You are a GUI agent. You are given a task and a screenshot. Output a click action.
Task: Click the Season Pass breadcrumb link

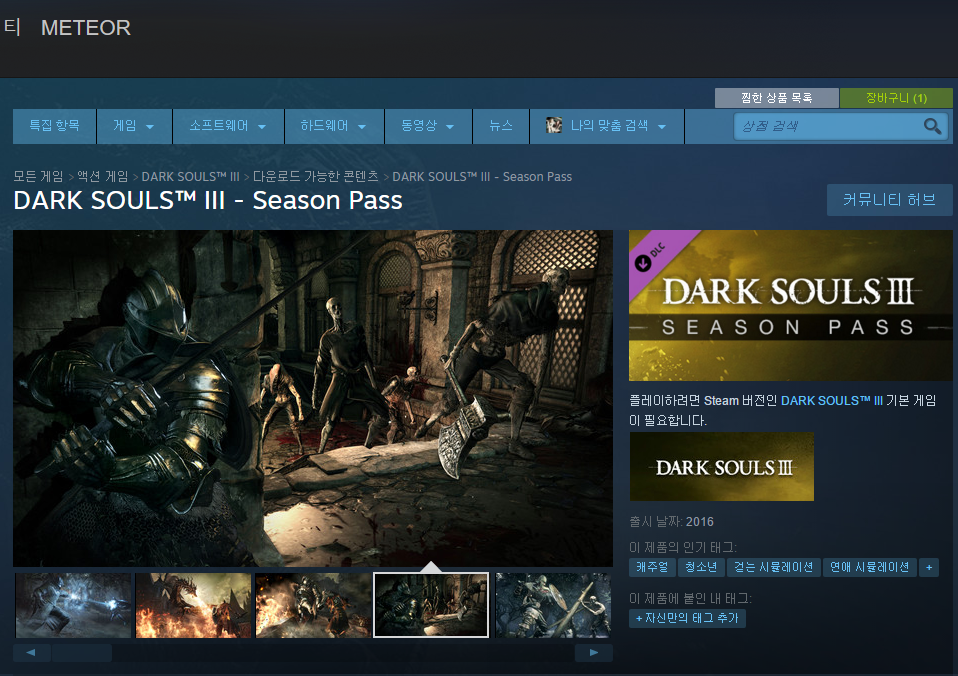(481, 177)
